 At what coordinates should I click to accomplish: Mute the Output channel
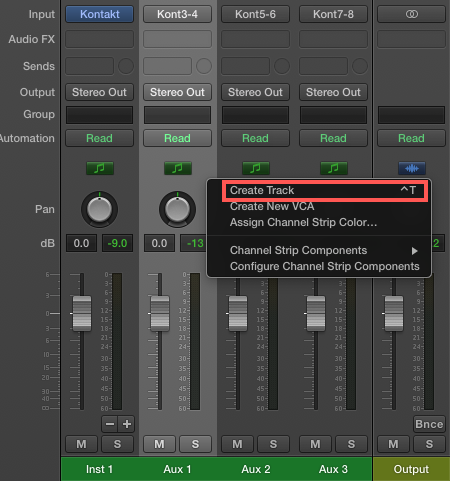point(393,444)
